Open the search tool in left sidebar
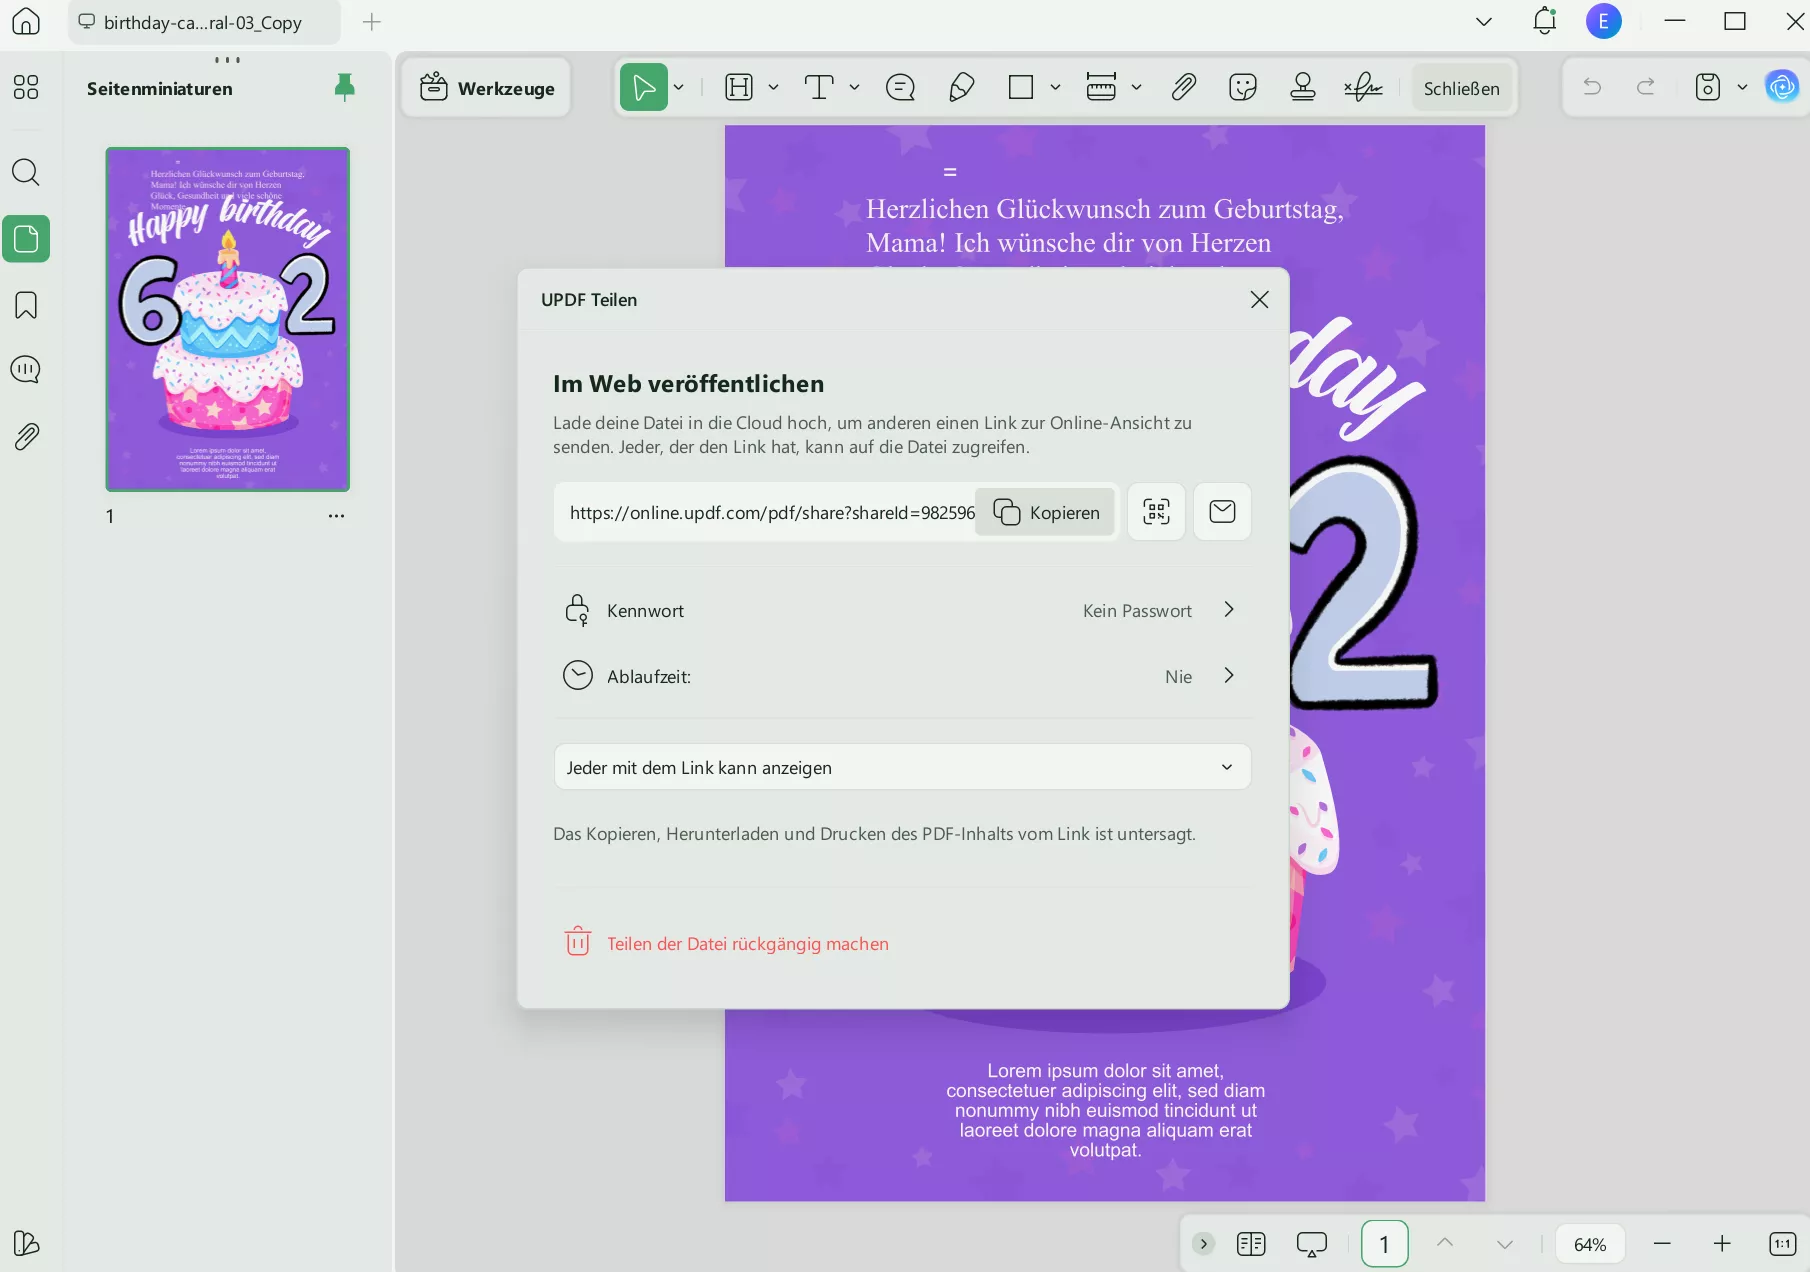 [26, 172]
